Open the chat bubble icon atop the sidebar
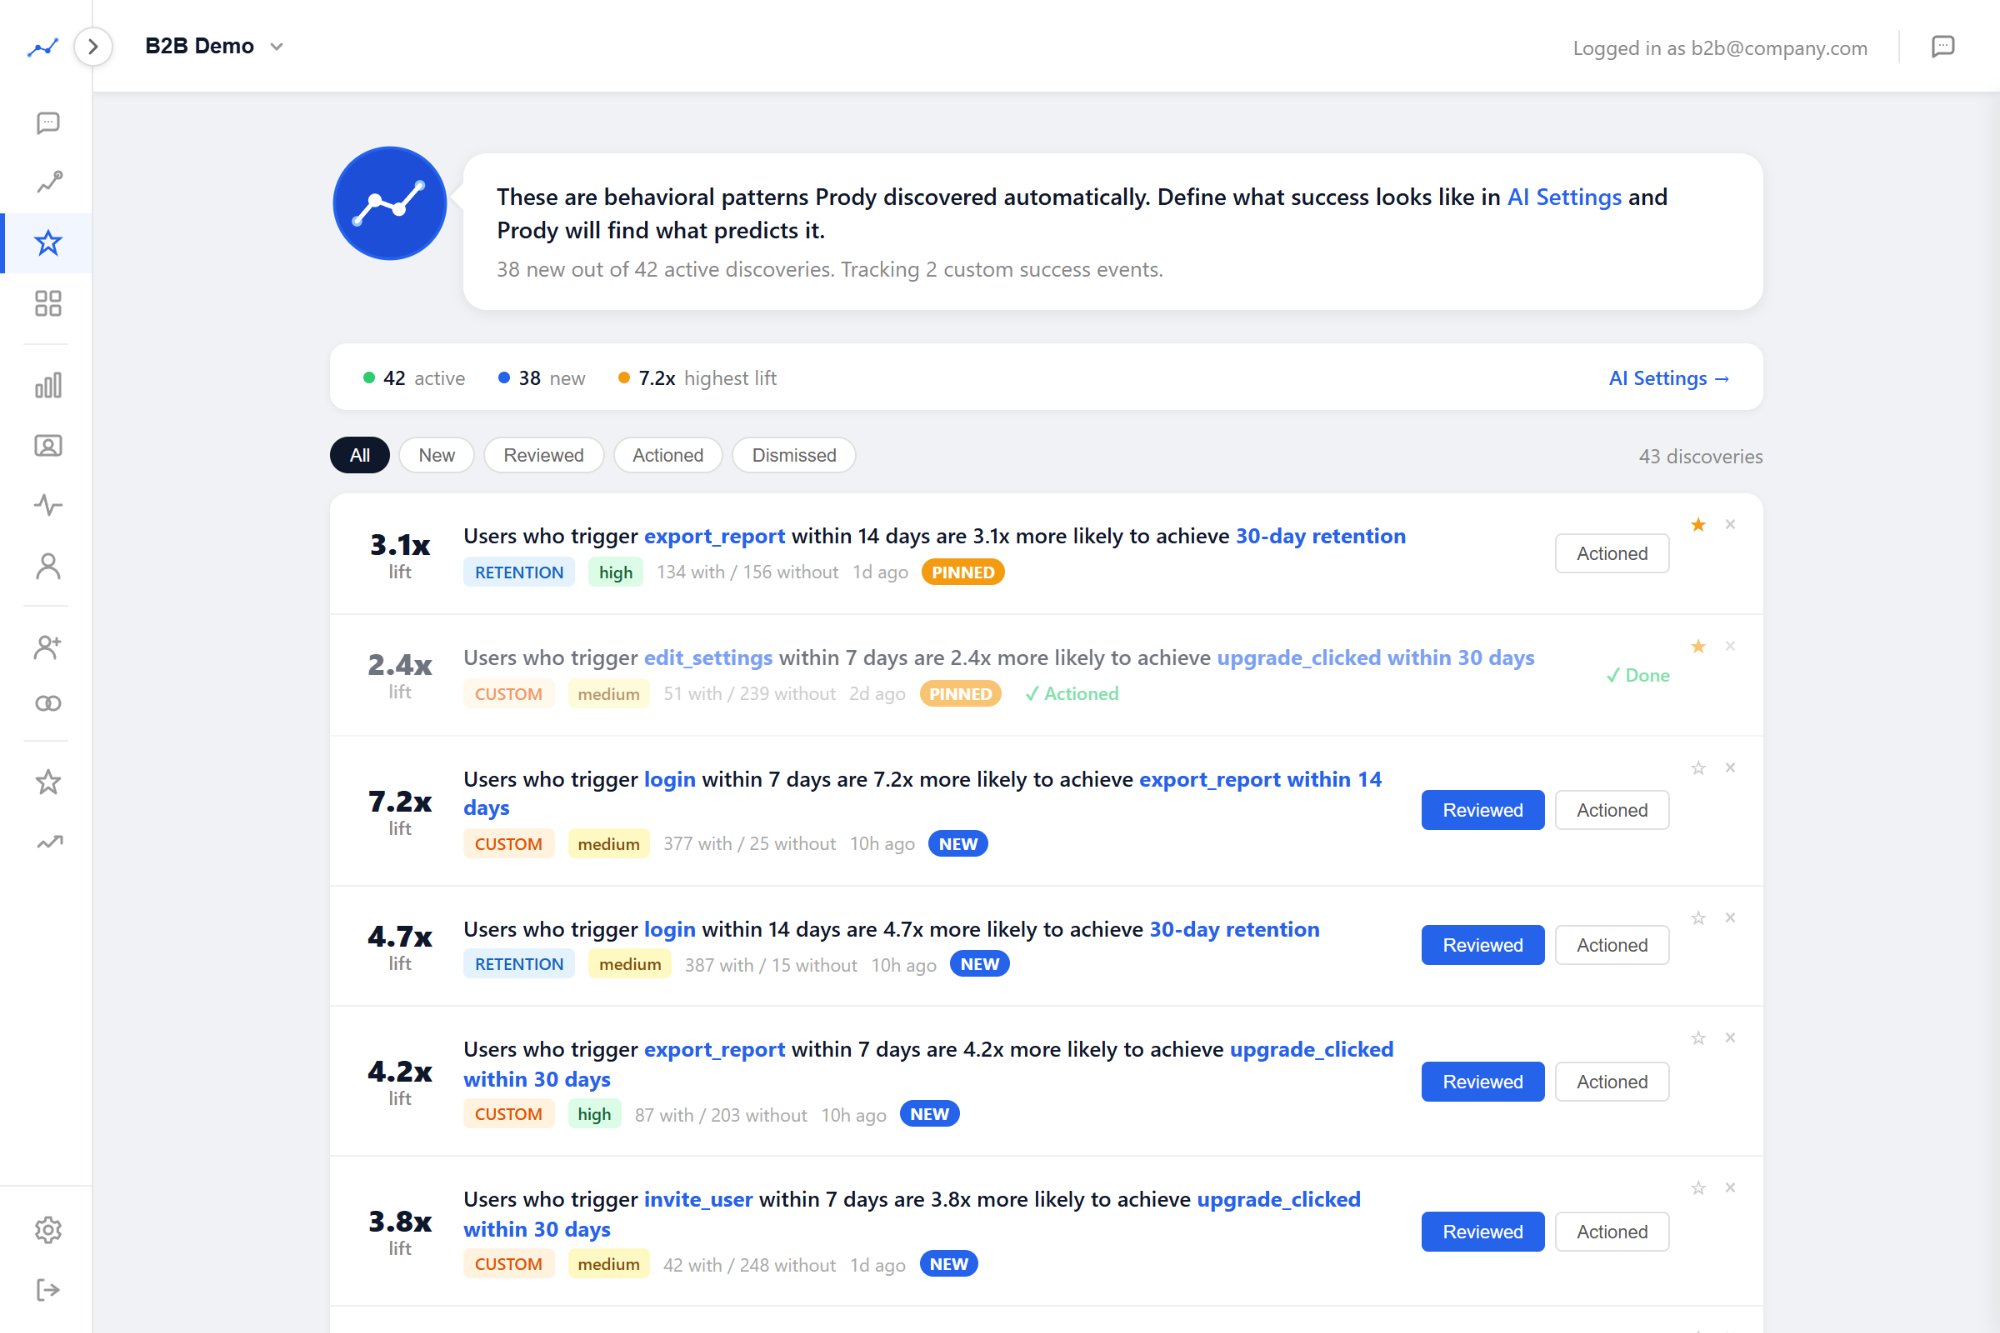The width and height of the screenshot is (2000, 1333). [x=47, y=122]
